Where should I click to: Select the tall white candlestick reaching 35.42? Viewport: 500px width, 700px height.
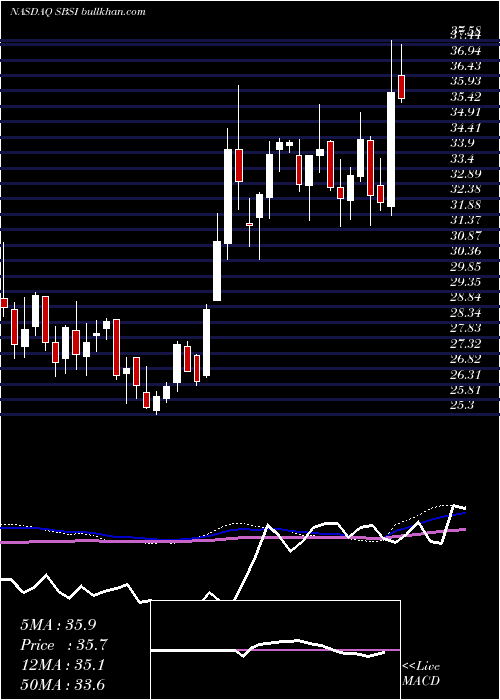click(391, 149)
